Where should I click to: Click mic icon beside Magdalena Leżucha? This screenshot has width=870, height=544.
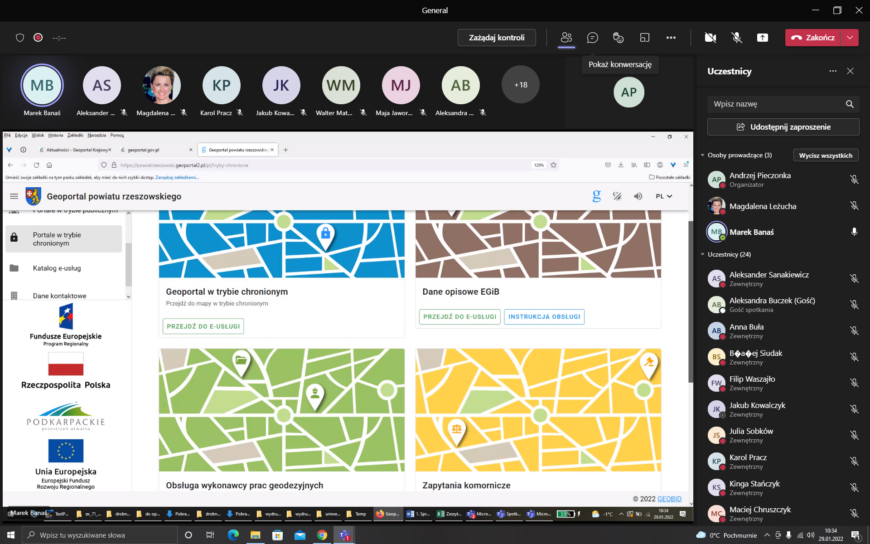(854, 206)
